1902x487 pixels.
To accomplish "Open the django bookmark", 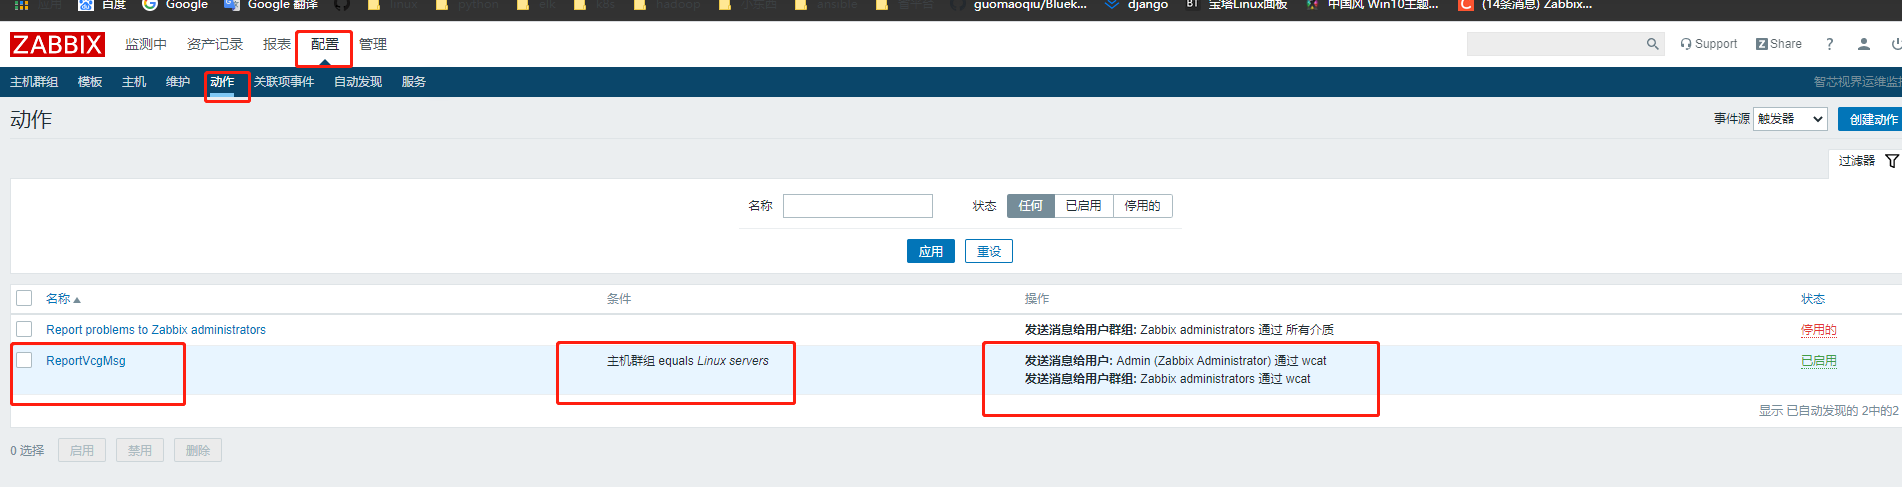I will pyautogui.click(x=1136, y=5).
